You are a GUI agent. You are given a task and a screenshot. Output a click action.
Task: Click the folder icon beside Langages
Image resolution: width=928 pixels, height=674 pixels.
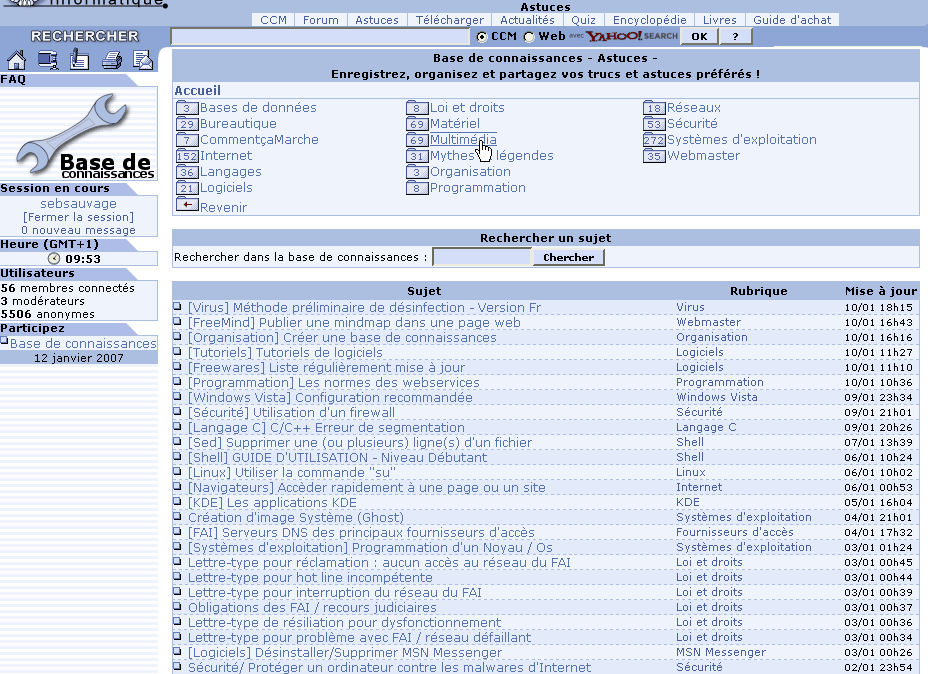tap(187, 171)
